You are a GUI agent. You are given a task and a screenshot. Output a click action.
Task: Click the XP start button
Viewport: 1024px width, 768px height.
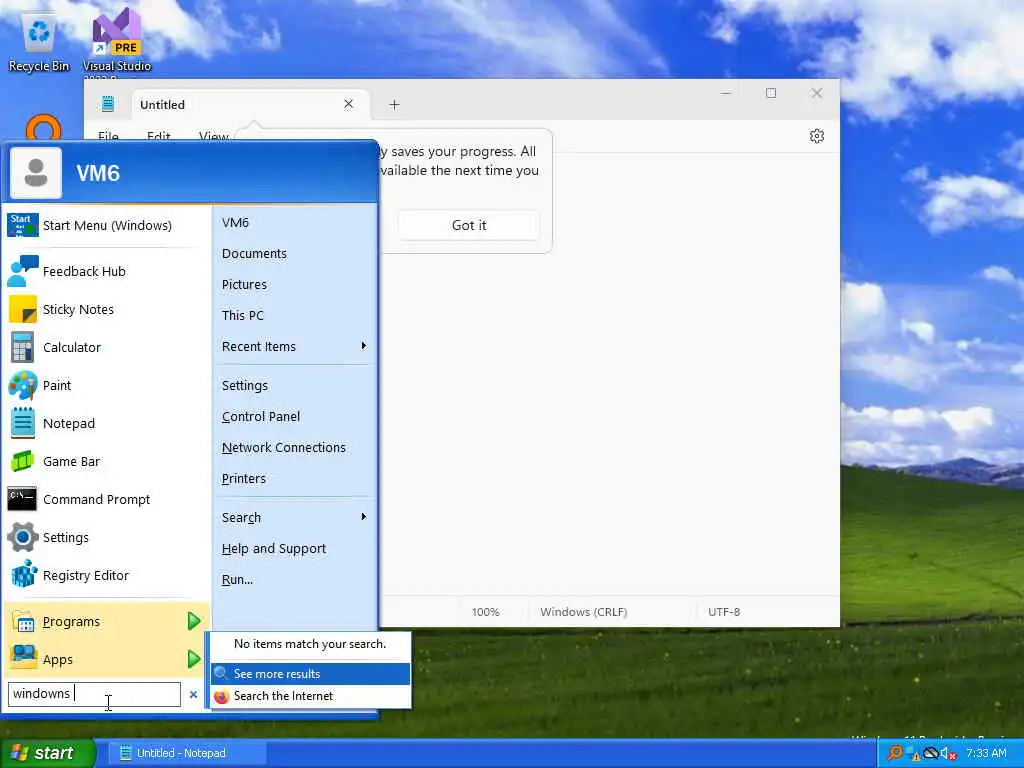(x=46, y=753)
